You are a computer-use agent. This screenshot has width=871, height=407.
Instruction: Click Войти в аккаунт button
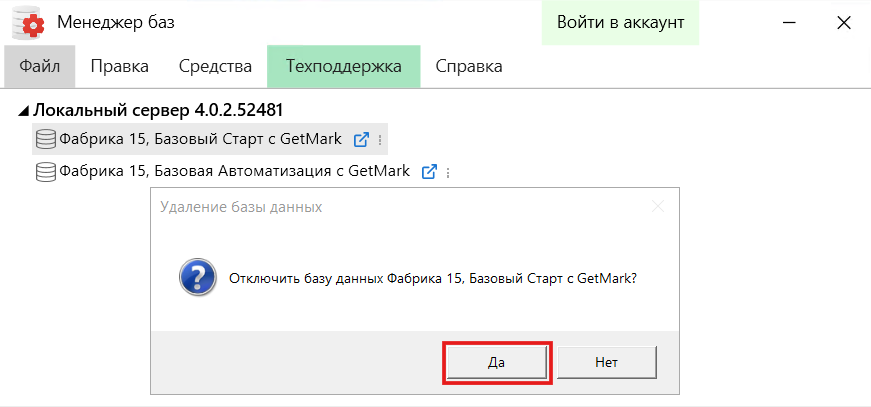pos(620,23)
